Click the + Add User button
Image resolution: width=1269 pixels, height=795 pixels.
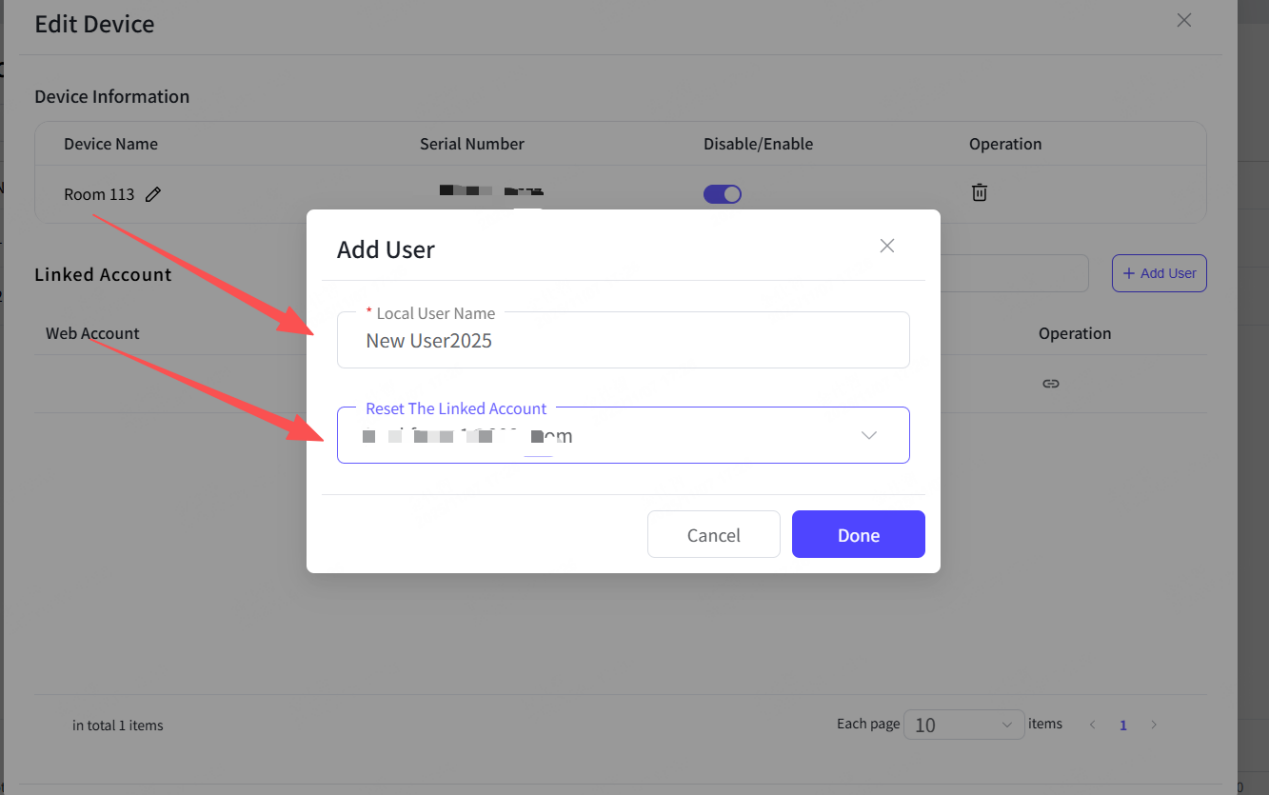[1159, 273]
